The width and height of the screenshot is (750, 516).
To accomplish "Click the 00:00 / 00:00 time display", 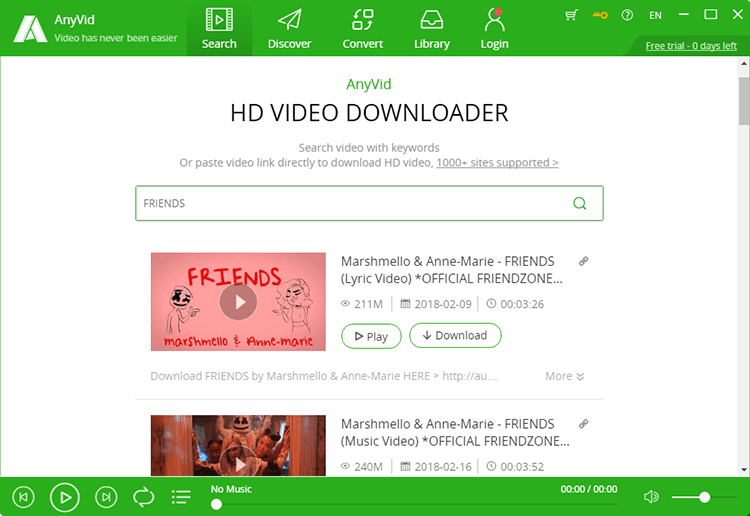I will click(x=589, y=489).
